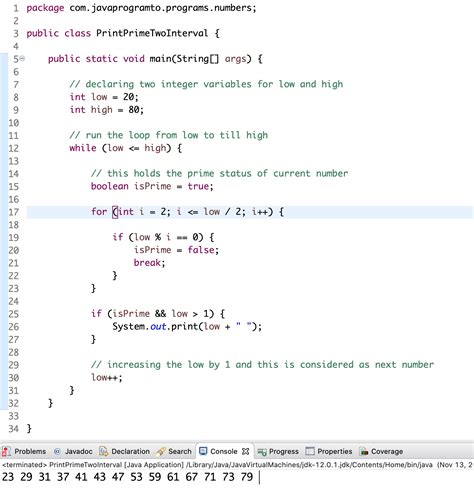Click the 'while (low <= high)' statement
The height and width of the screenshot is (501, 474).
pos(126,148)
